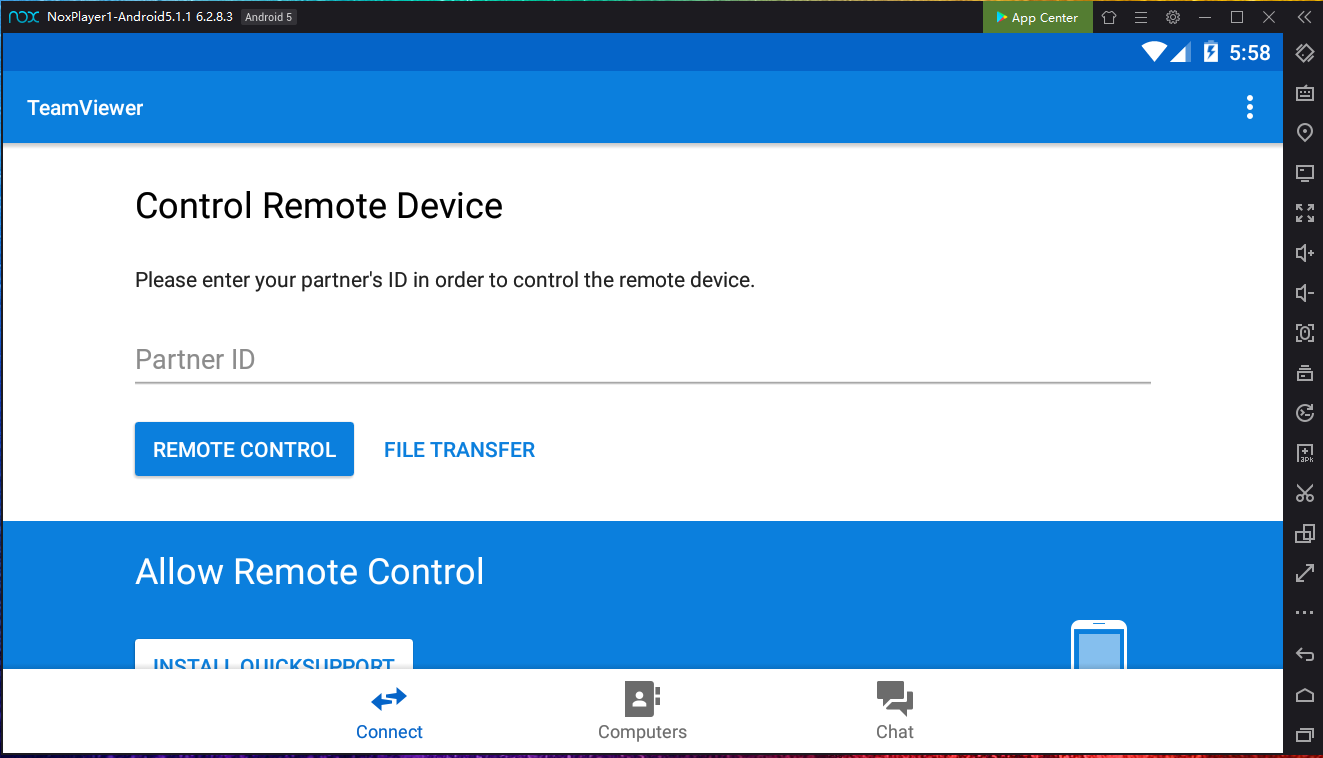Open Nox system settings gear
The width and height of the screenshot is (1323, 758).
point(1173,17)
